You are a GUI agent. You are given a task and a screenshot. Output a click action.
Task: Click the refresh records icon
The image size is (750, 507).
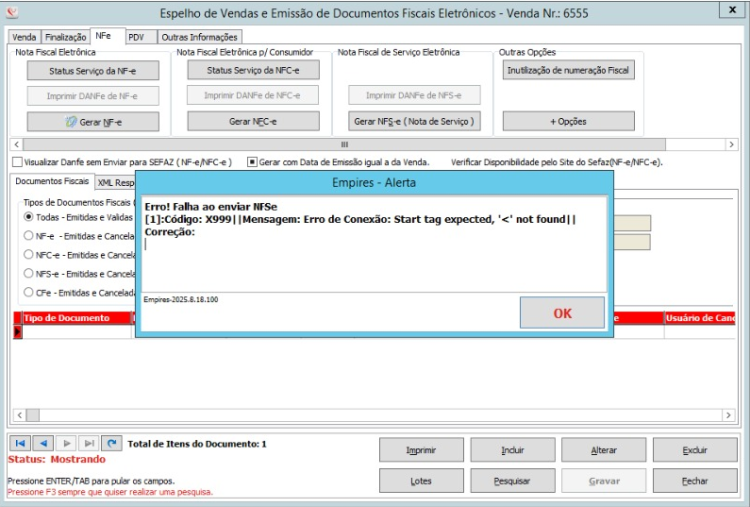[x=112, y=443]
